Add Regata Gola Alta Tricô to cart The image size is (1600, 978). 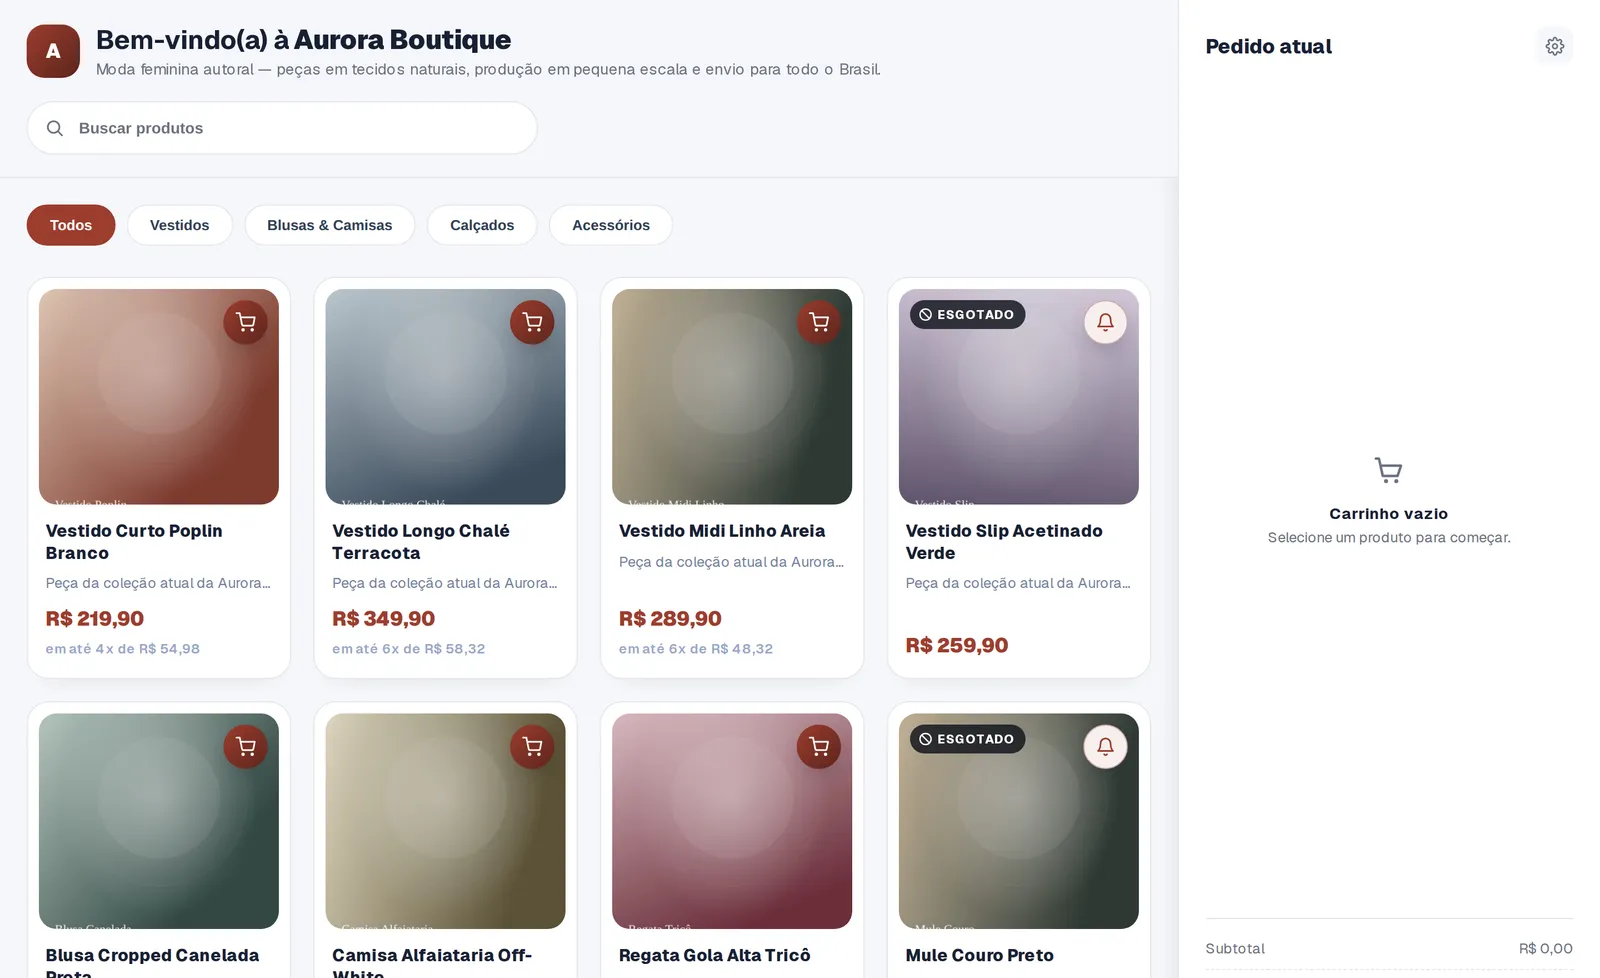pos(819,746)
